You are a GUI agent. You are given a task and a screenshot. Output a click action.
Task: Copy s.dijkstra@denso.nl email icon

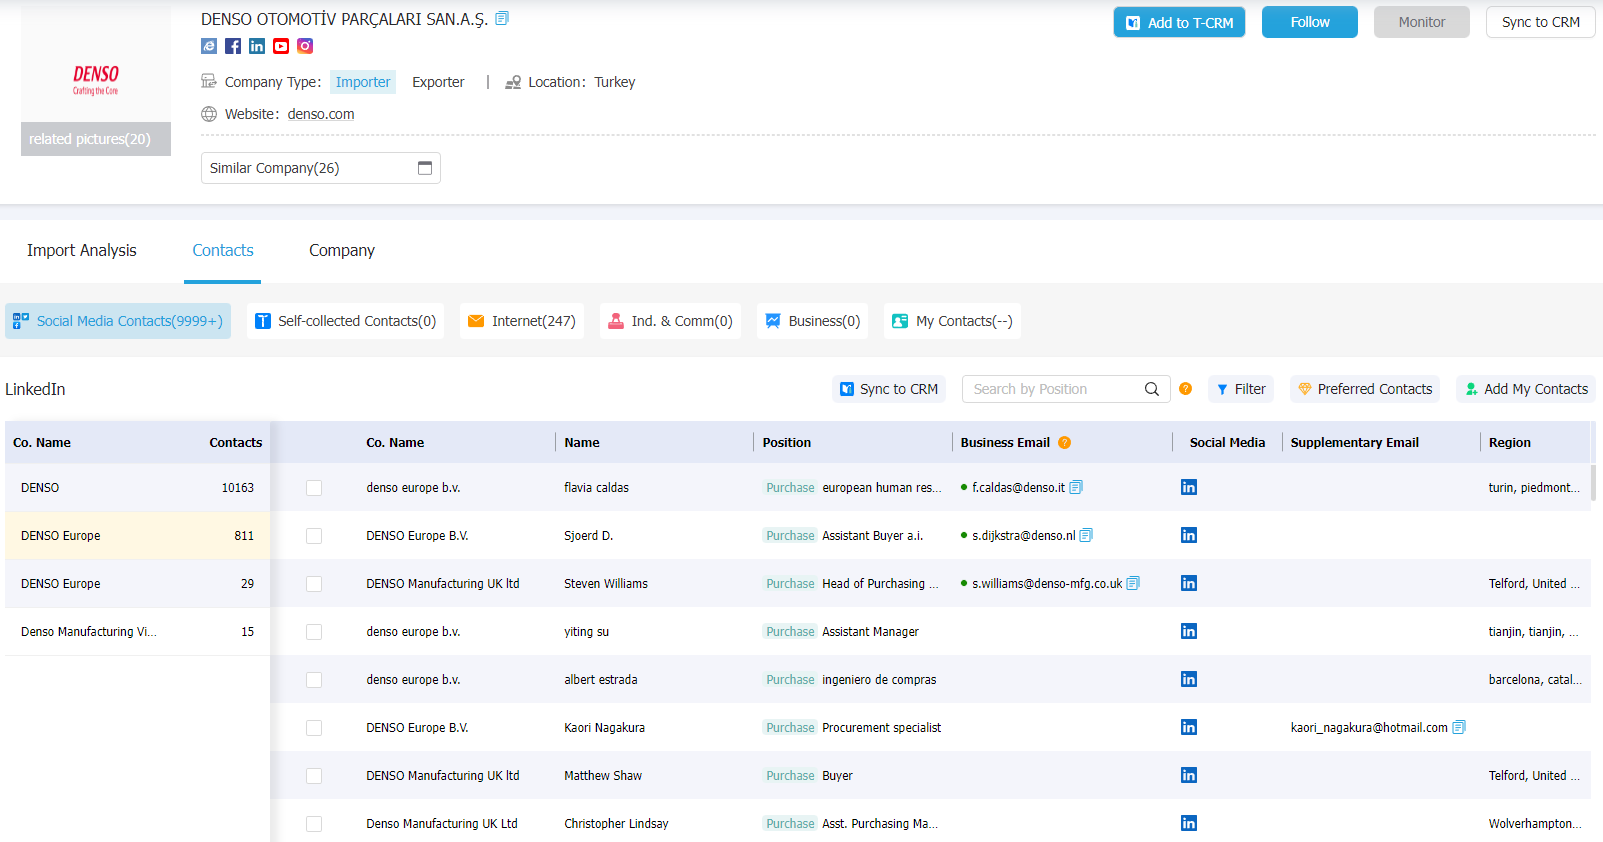click(1086, 535)
